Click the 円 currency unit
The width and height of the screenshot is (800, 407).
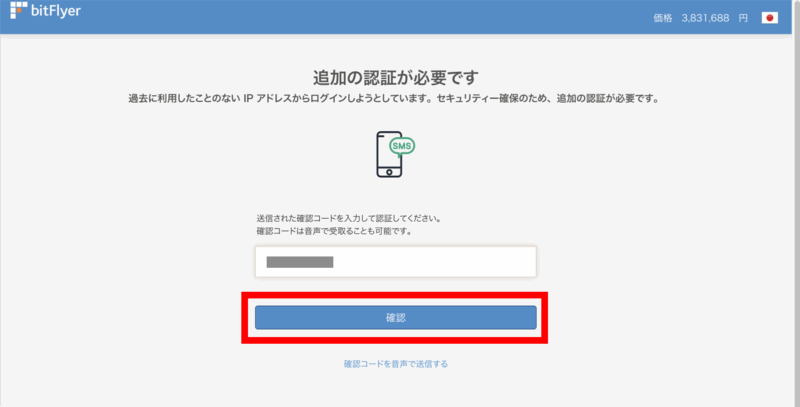click(743, 18)
